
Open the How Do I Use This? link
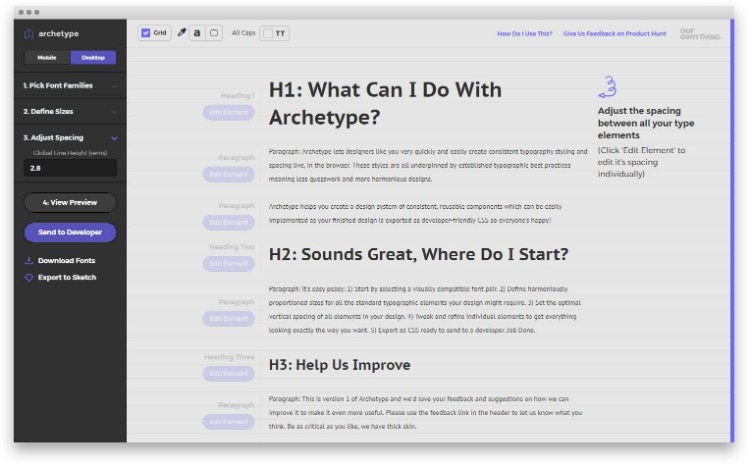point(524,34)
